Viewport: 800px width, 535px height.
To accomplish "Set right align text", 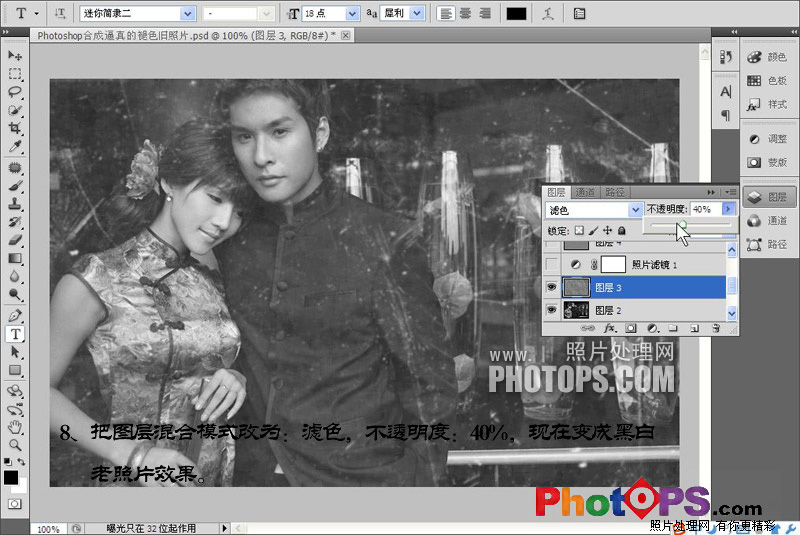I will [x=485, y=14].
